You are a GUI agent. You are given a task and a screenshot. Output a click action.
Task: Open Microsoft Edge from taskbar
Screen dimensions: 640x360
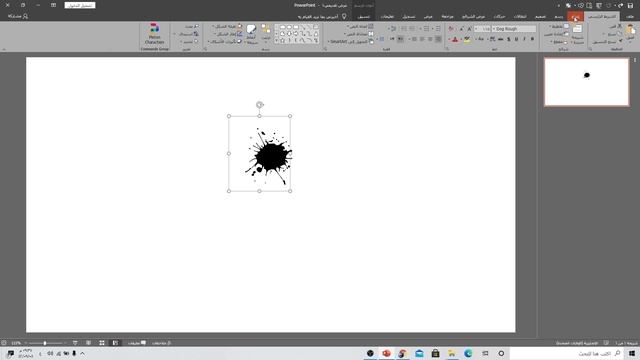468,353
